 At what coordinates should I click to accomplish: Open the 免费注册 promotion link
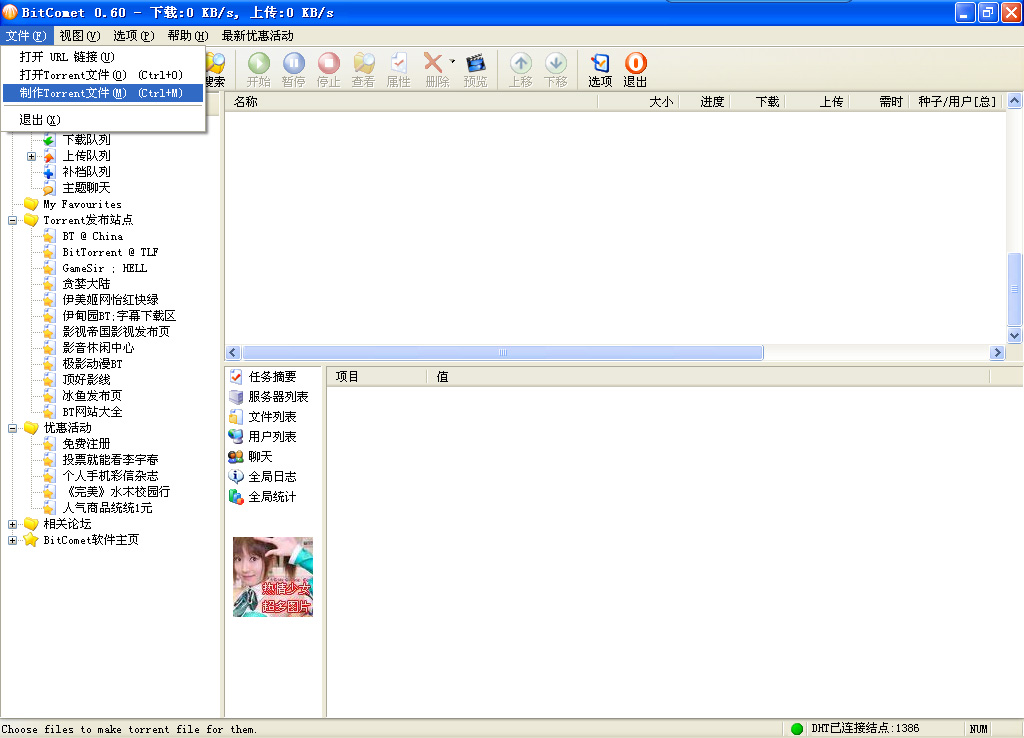(86, 444)
